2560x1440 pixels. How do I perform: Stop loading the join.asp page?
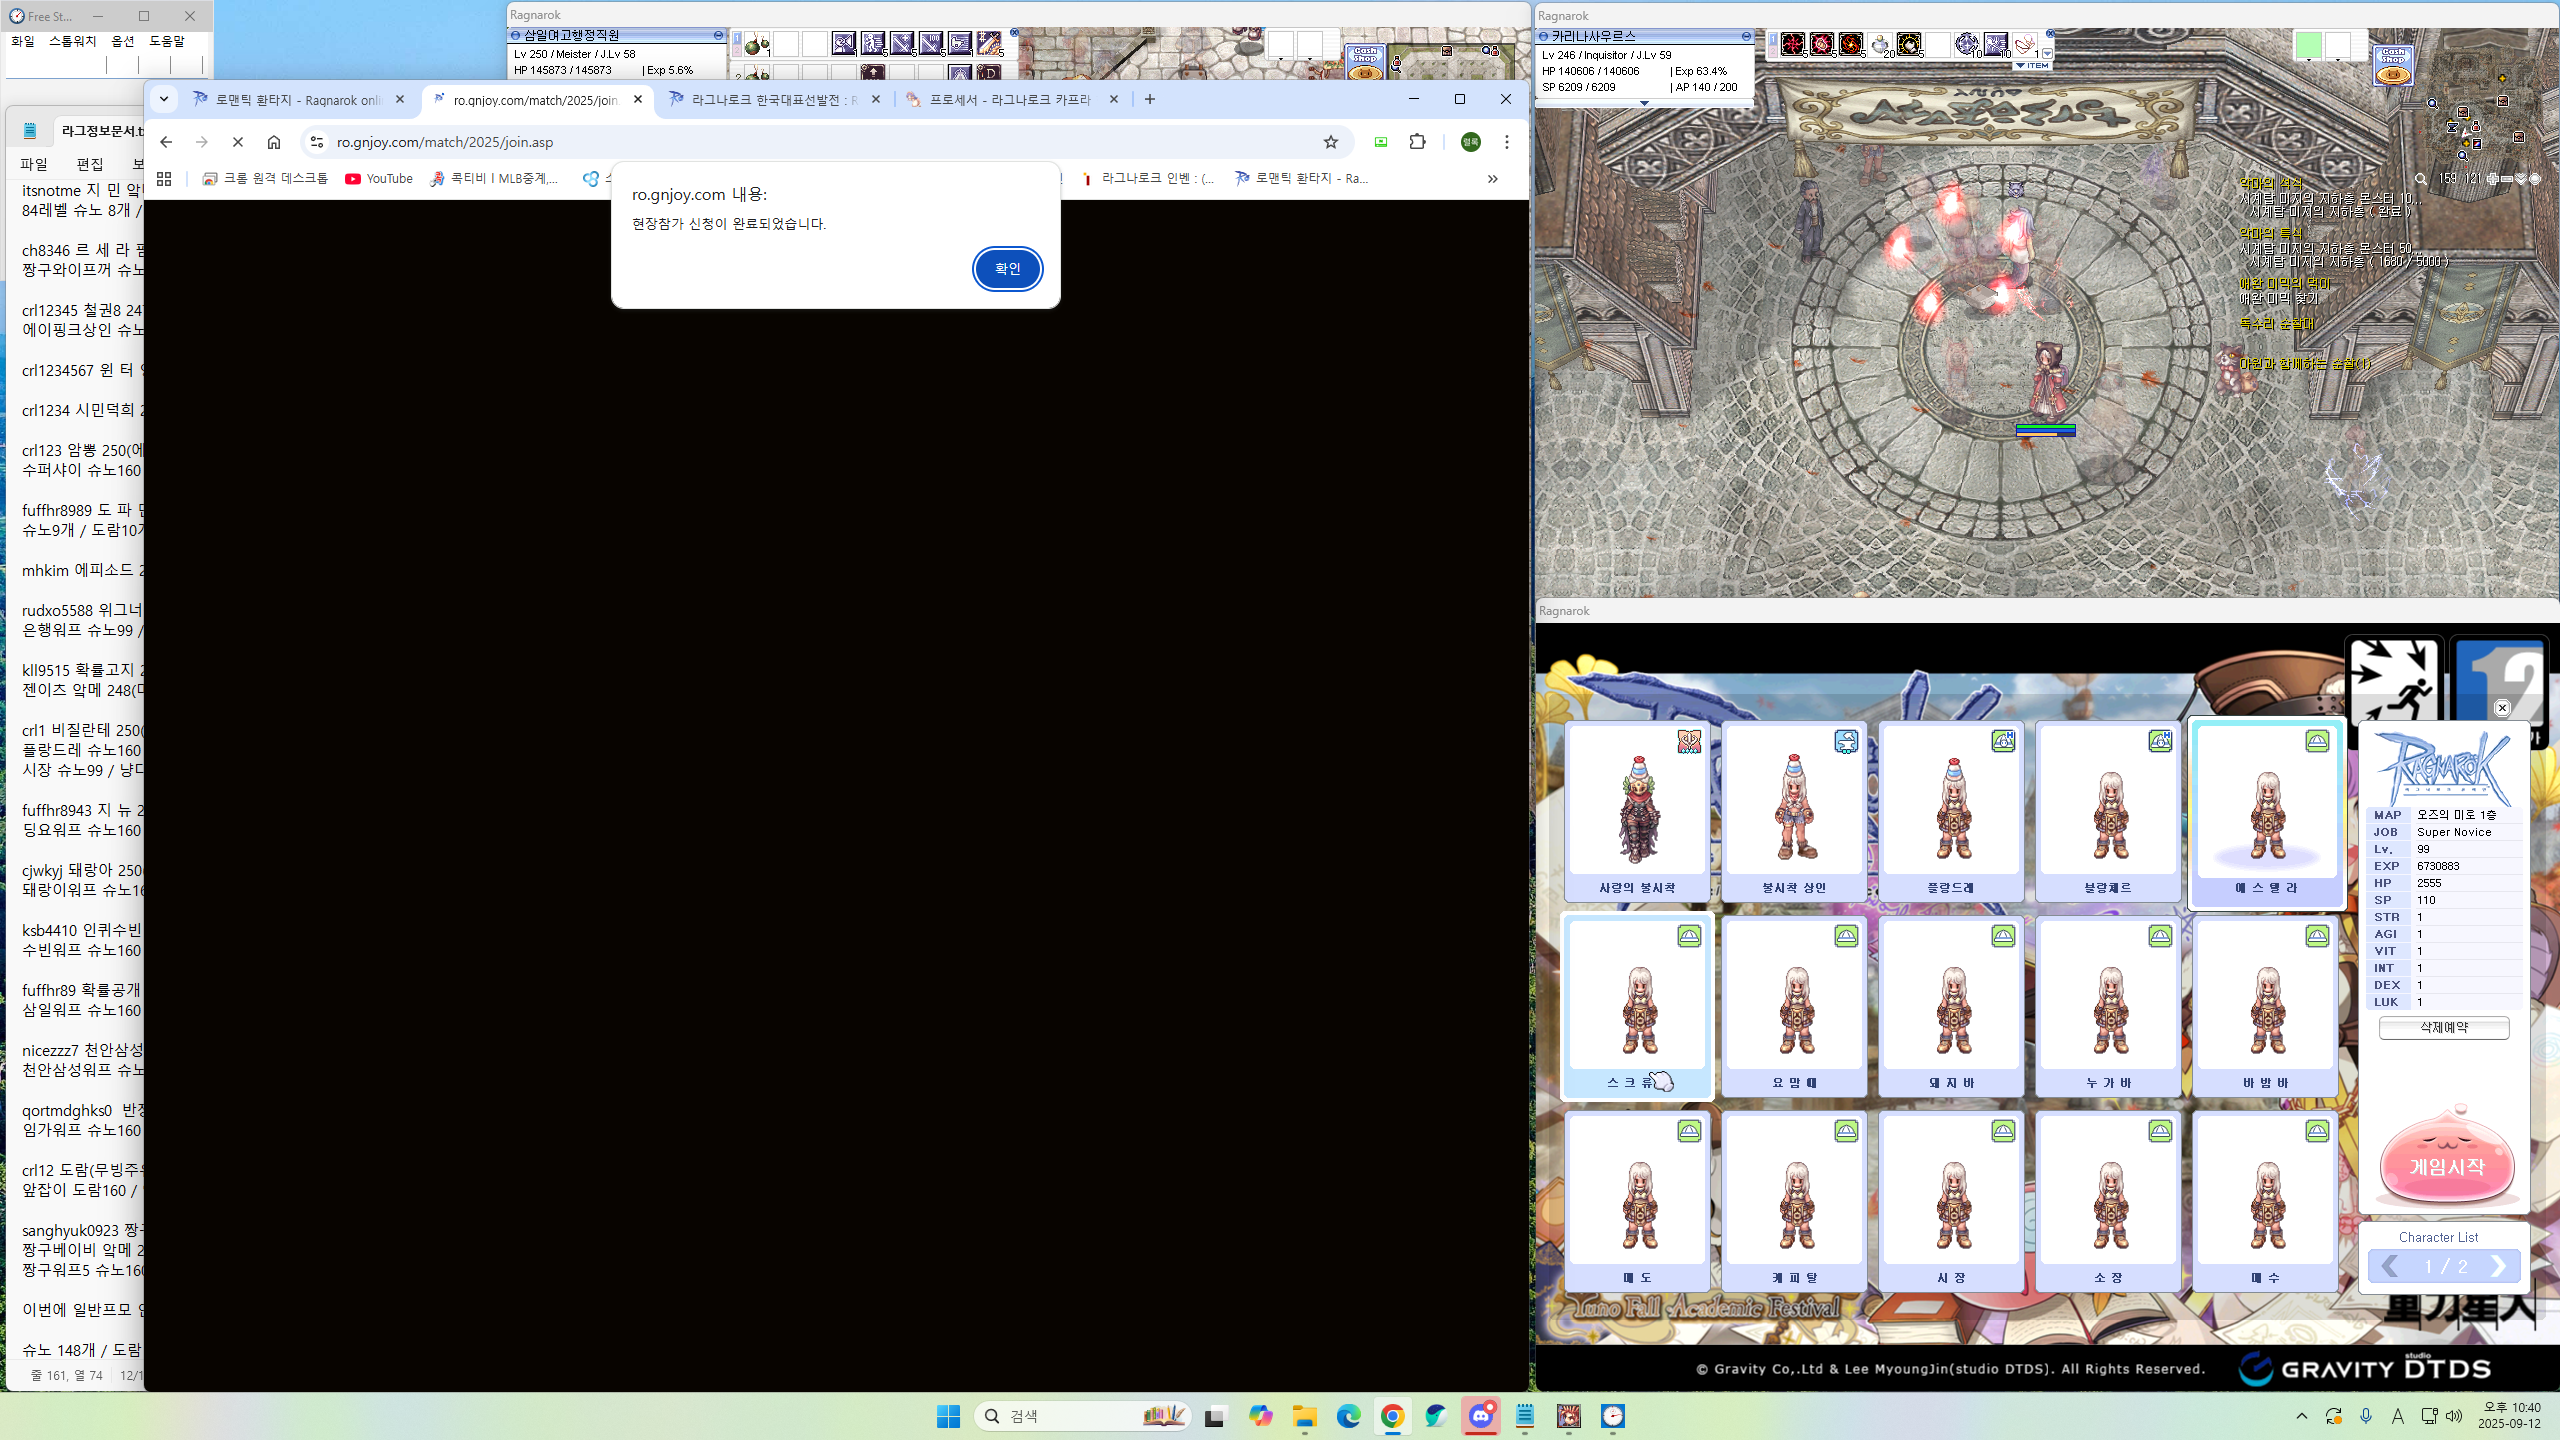pyautogui.click(x=238, y=142)
